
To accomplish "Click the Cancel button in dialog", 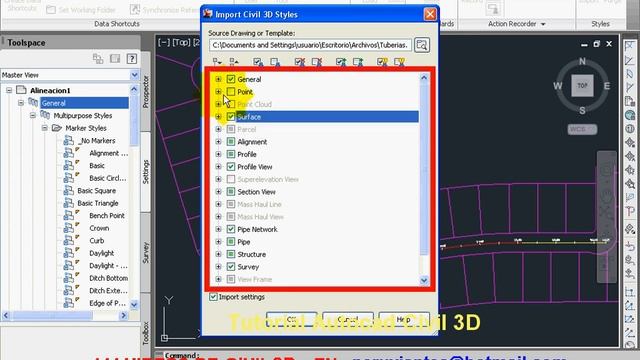I will click(348, 320).
